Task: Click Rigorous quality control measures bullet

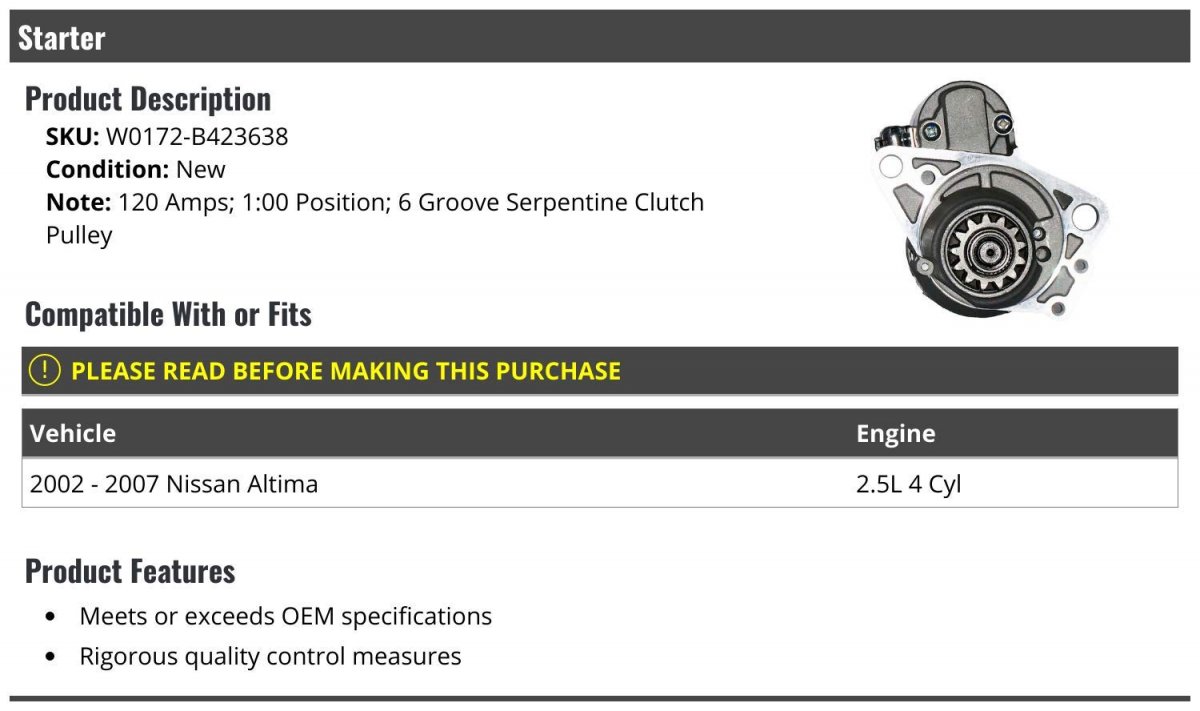Action: (x=270, y=656)
